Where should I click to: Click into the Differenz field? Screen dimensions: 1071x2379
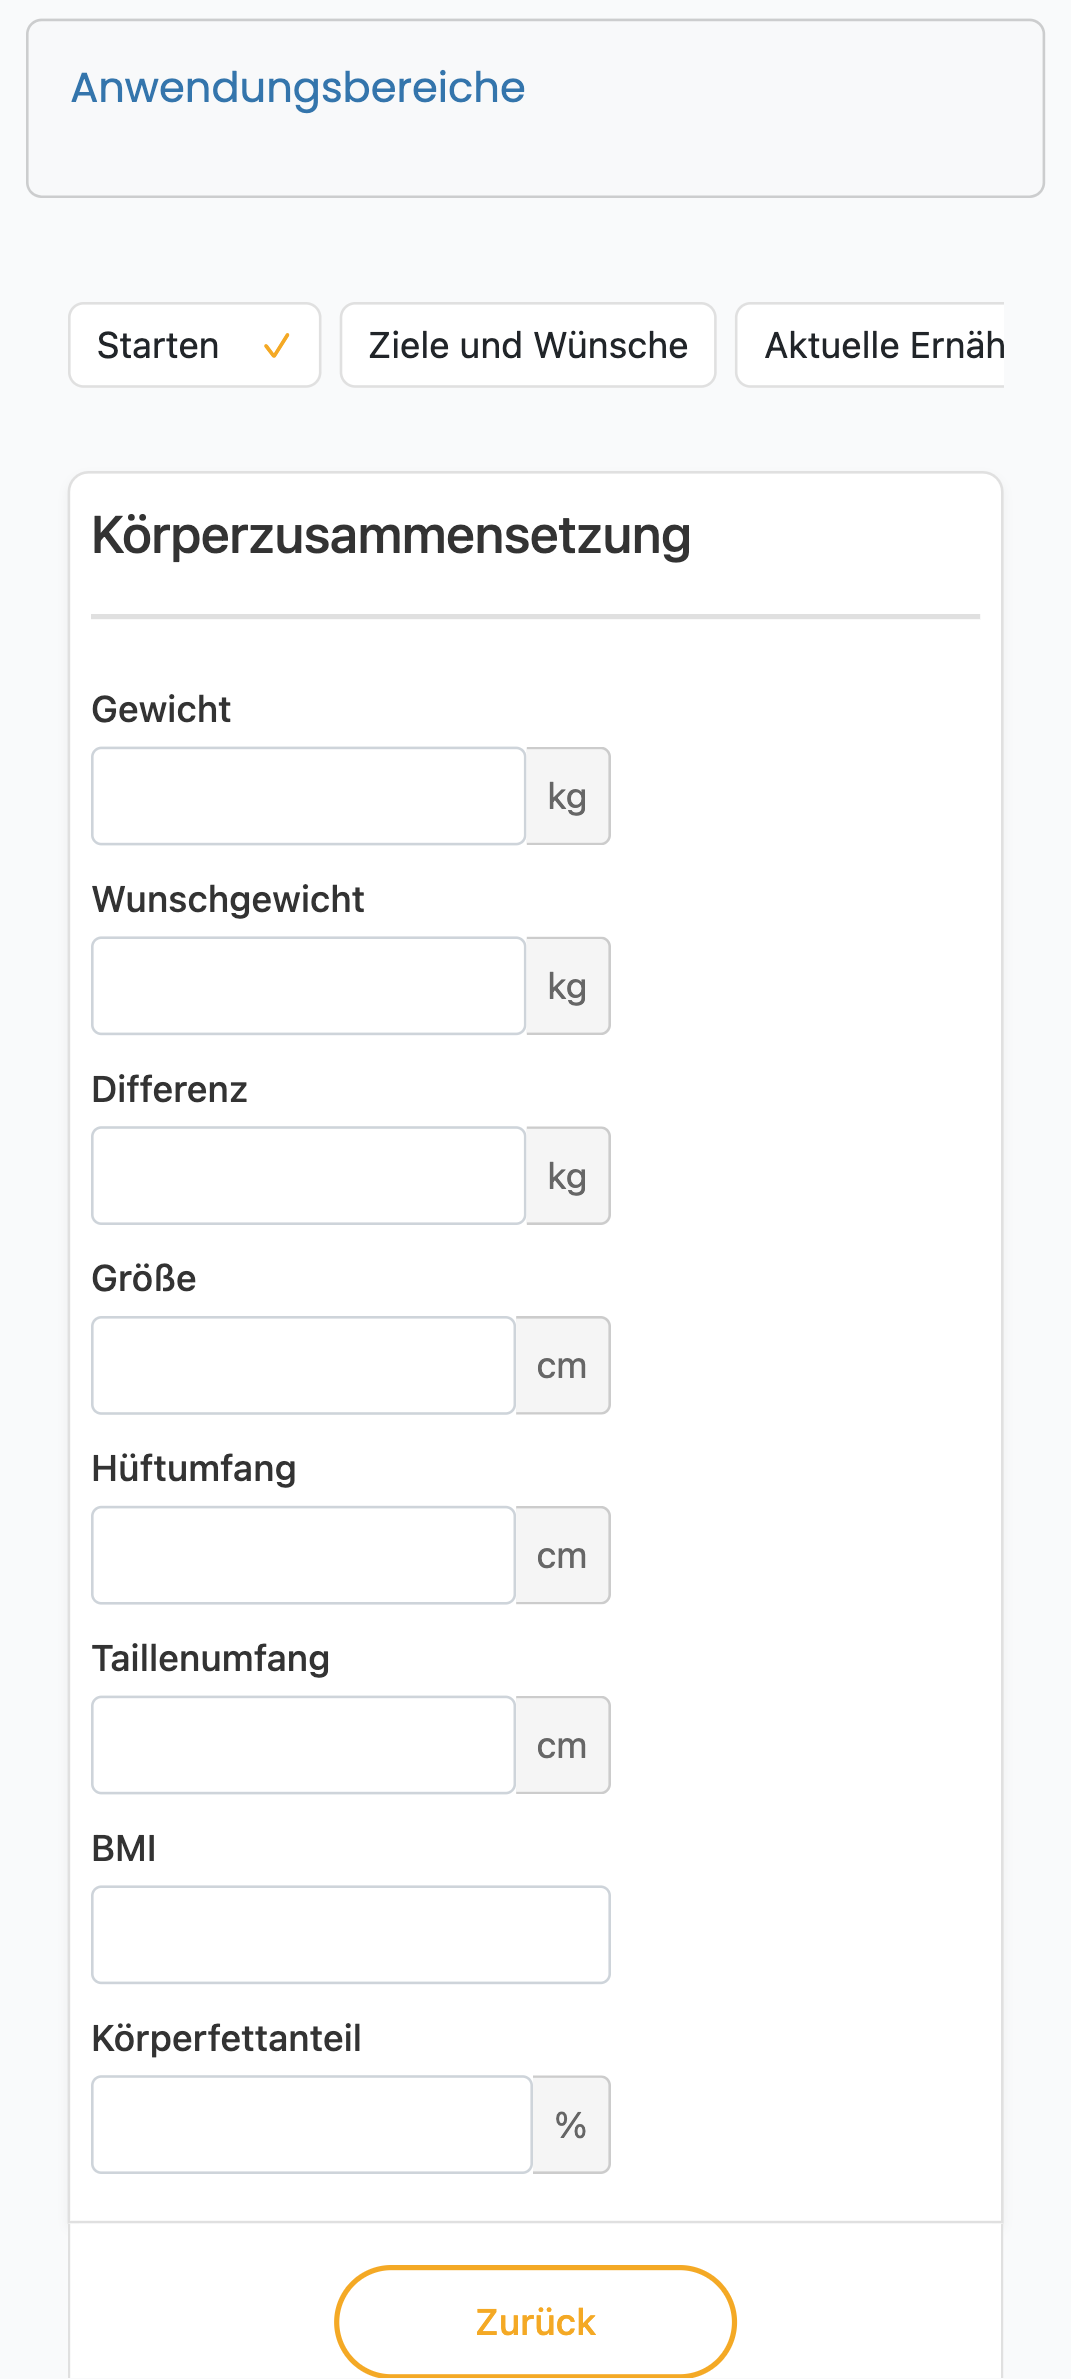(x=308, y=1176)
